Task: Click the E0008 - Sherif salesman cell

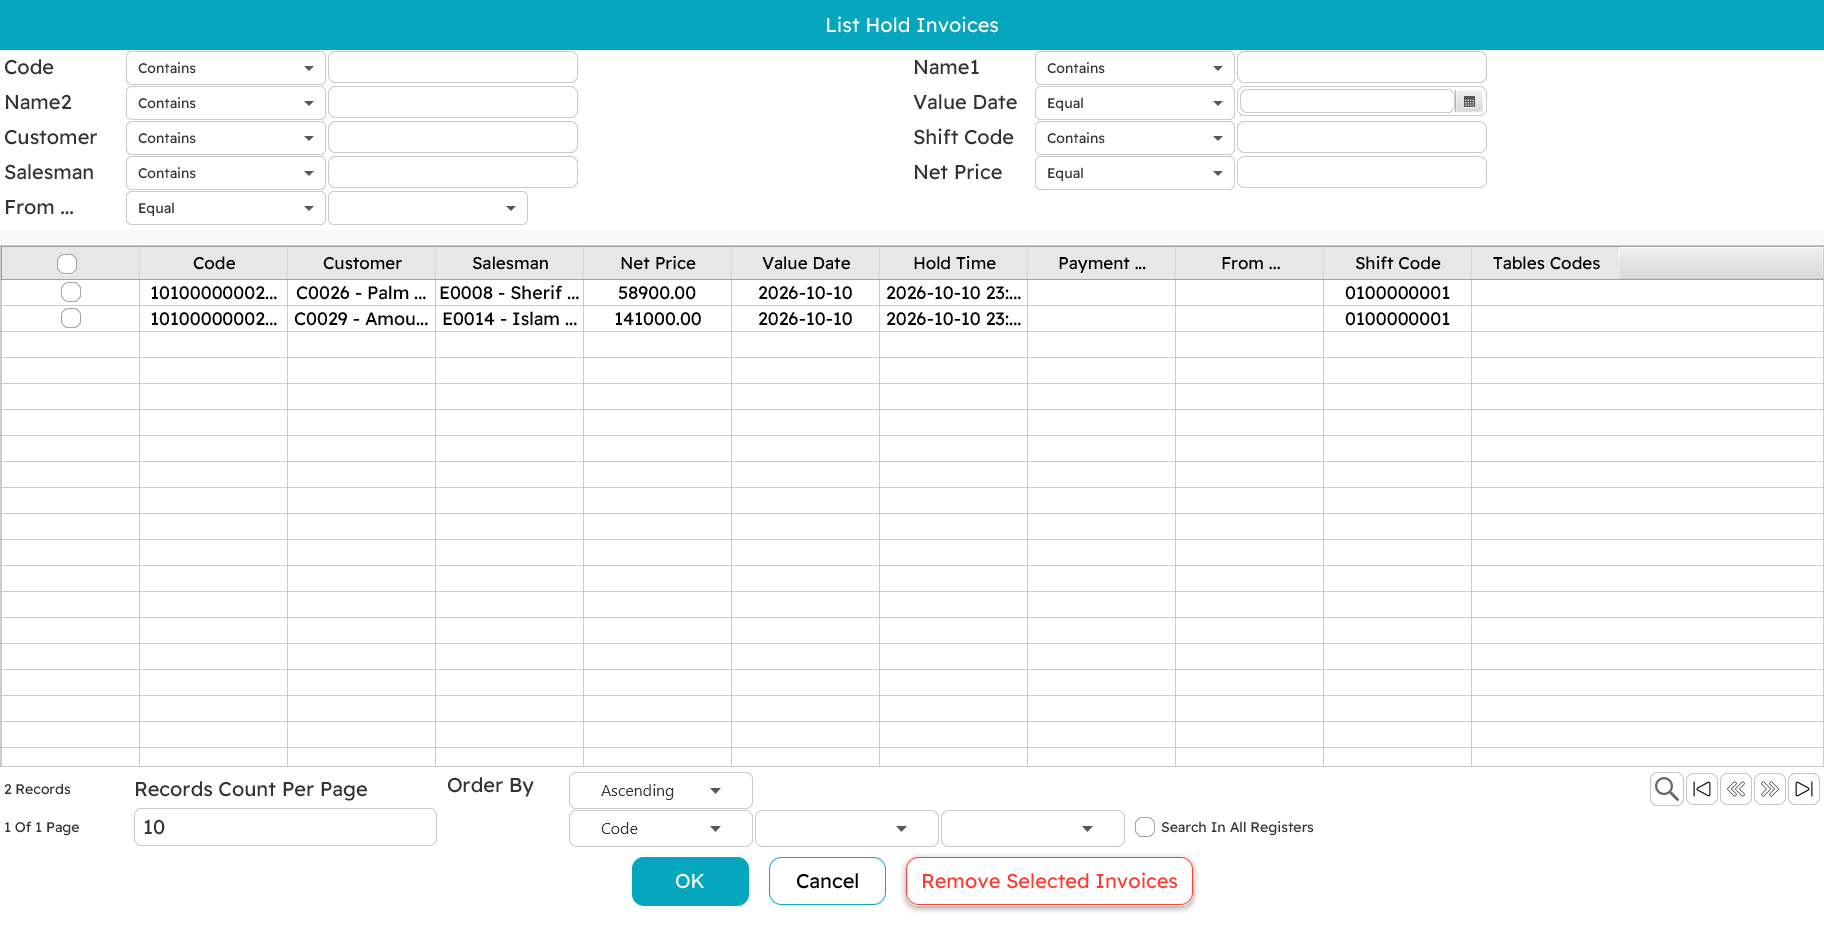Action: click(x=510, y=293)
